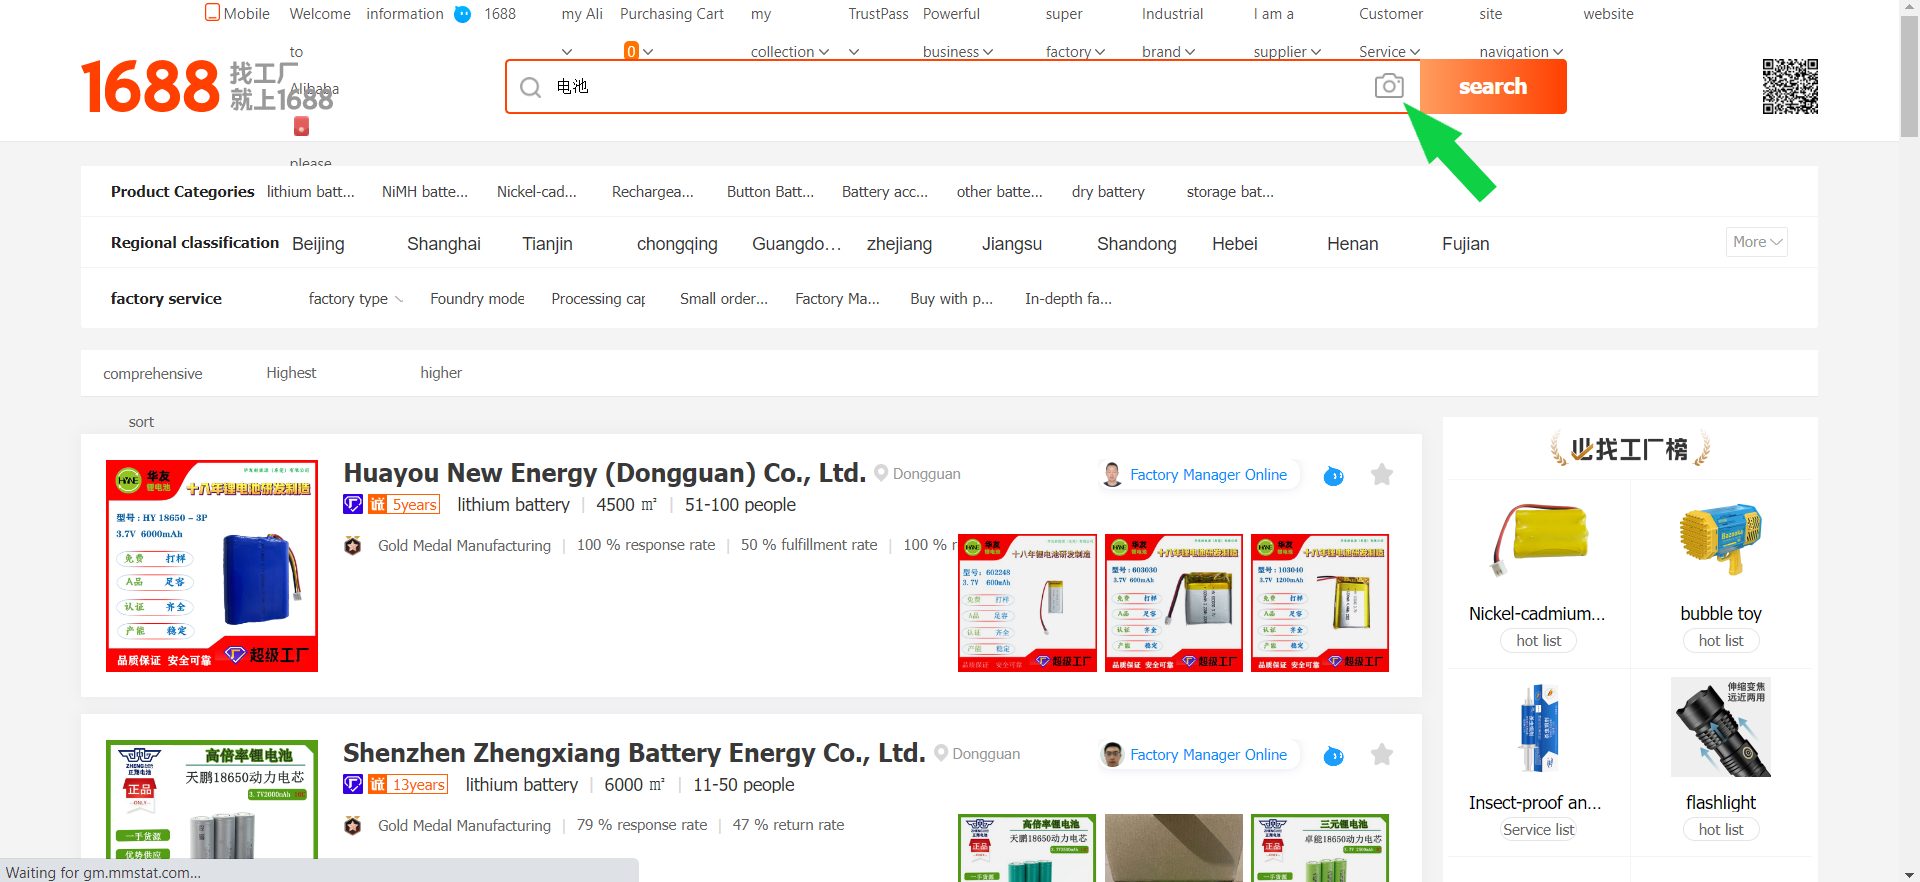
Task: Click the blue mascot icon beside 1688
Action: point(463,14)
